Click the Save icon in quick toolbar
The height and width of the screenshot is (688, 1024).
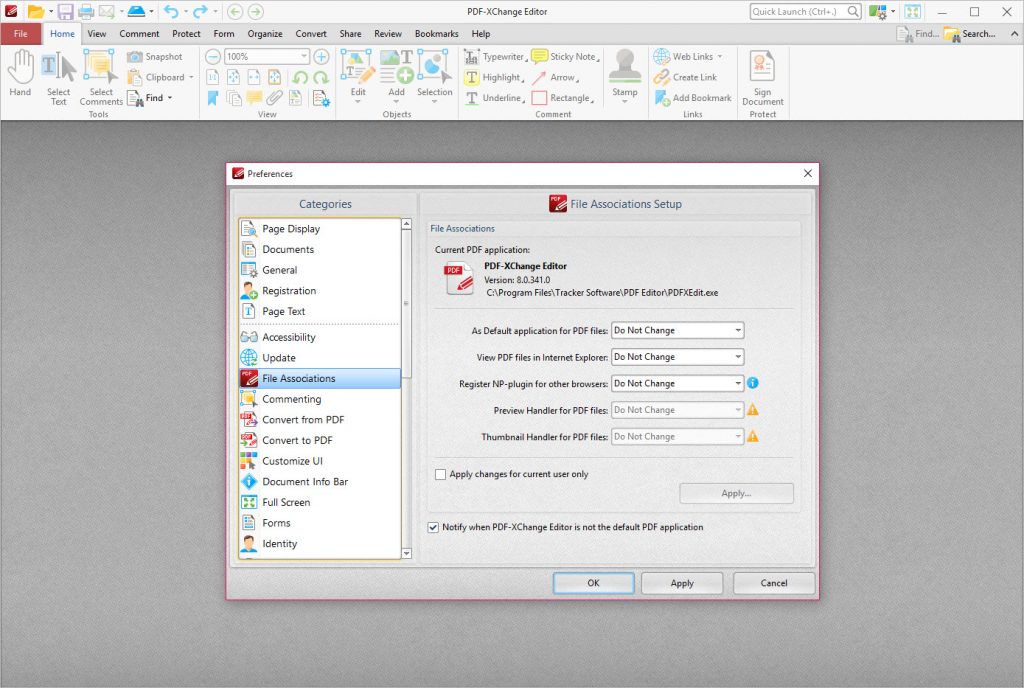tap(65, 11)
